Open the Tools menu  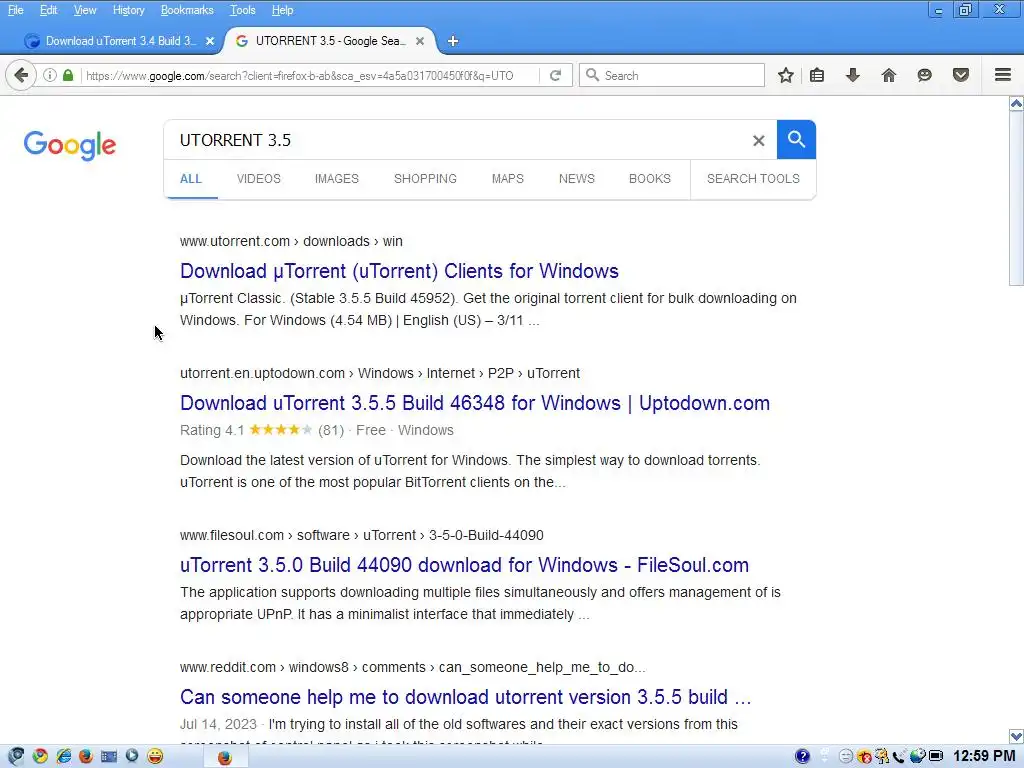tap(242, 10)
